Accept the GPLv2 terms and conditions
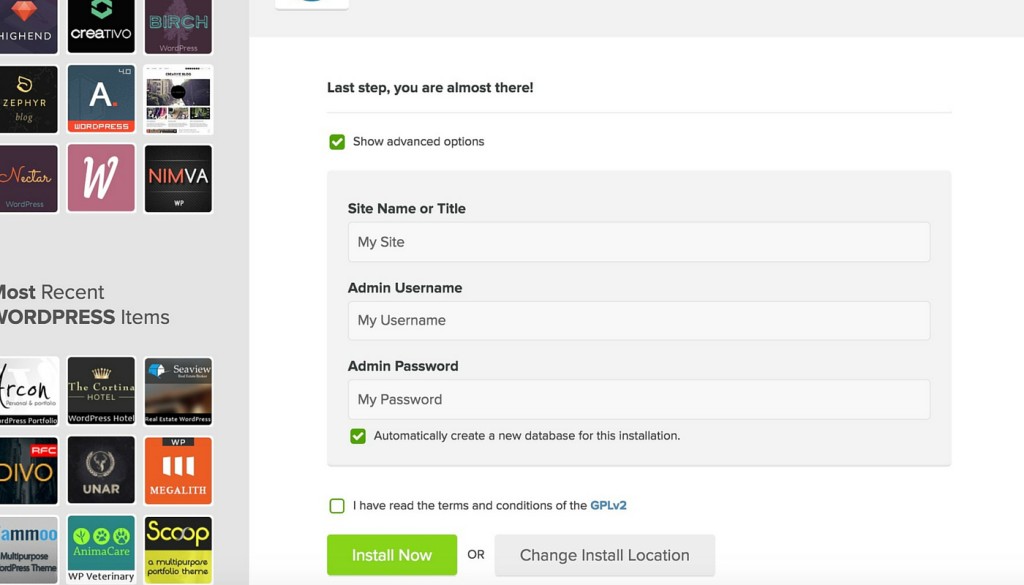 tap(337, 505)
